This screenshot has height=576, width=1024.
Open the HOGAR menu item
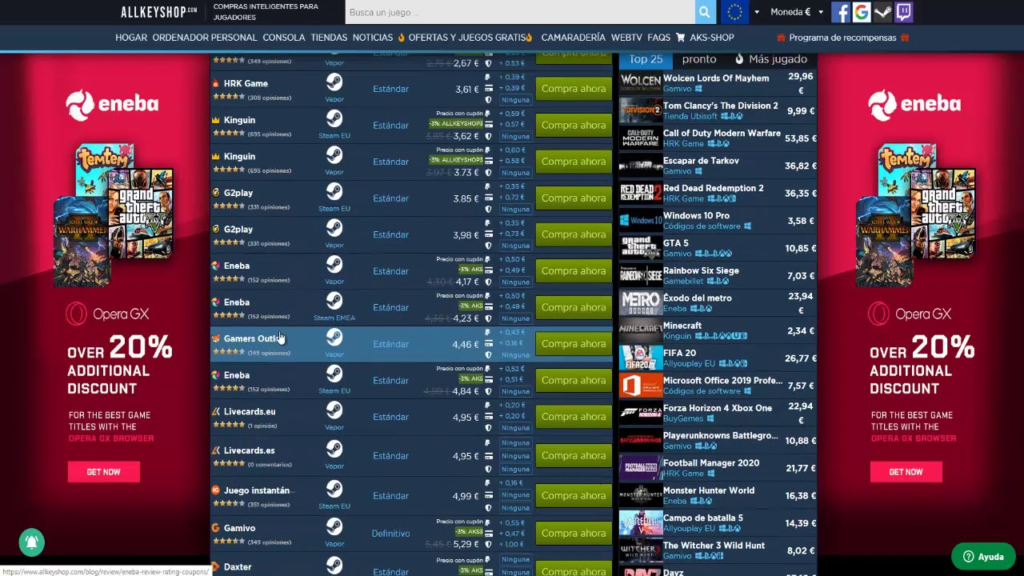131,38
